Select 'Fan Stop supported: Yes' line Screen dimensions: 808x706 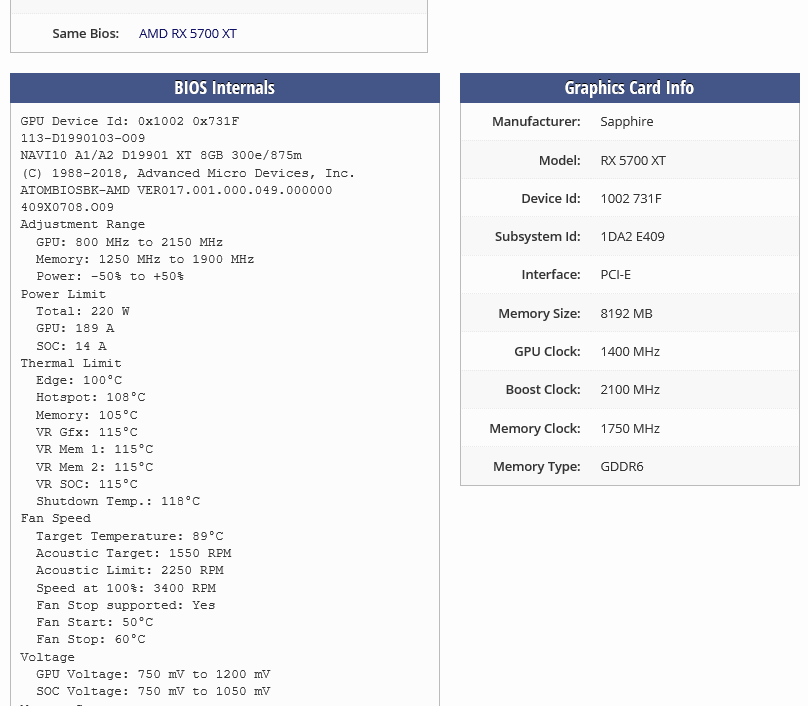[126, 606]
